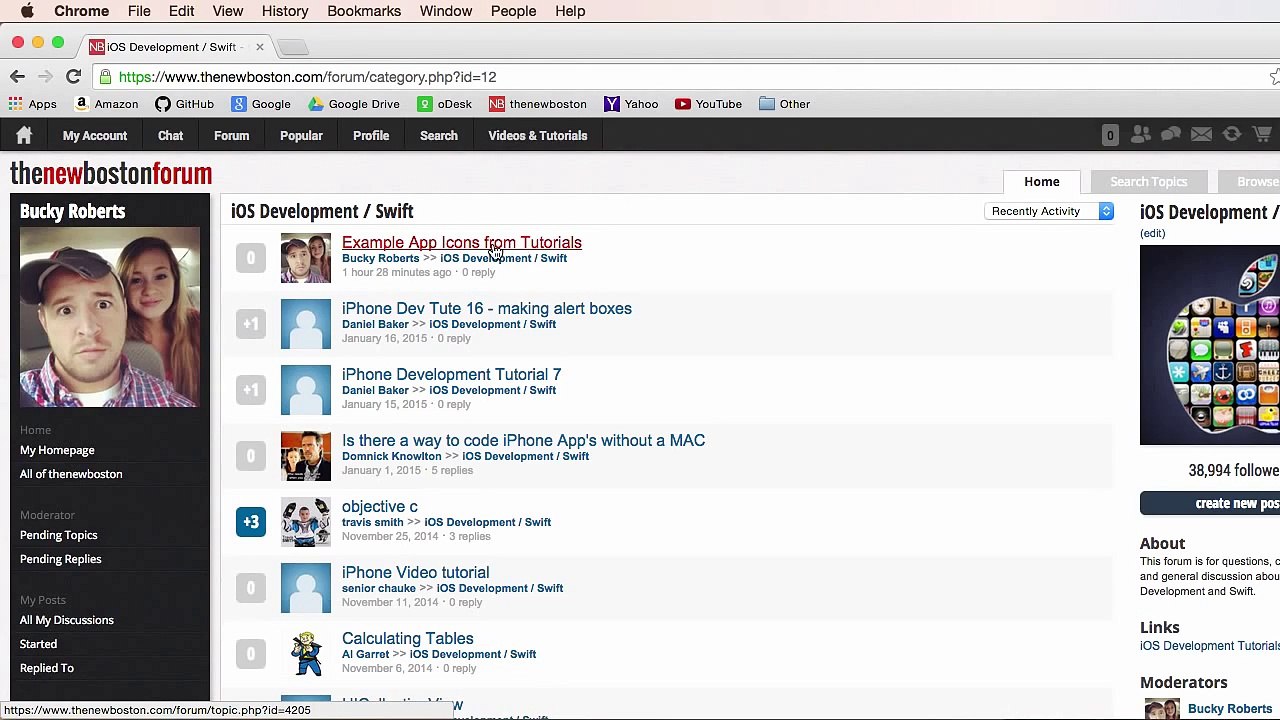
Task: Open the Amazon bookmark
Action: click(x=106, y=104)
